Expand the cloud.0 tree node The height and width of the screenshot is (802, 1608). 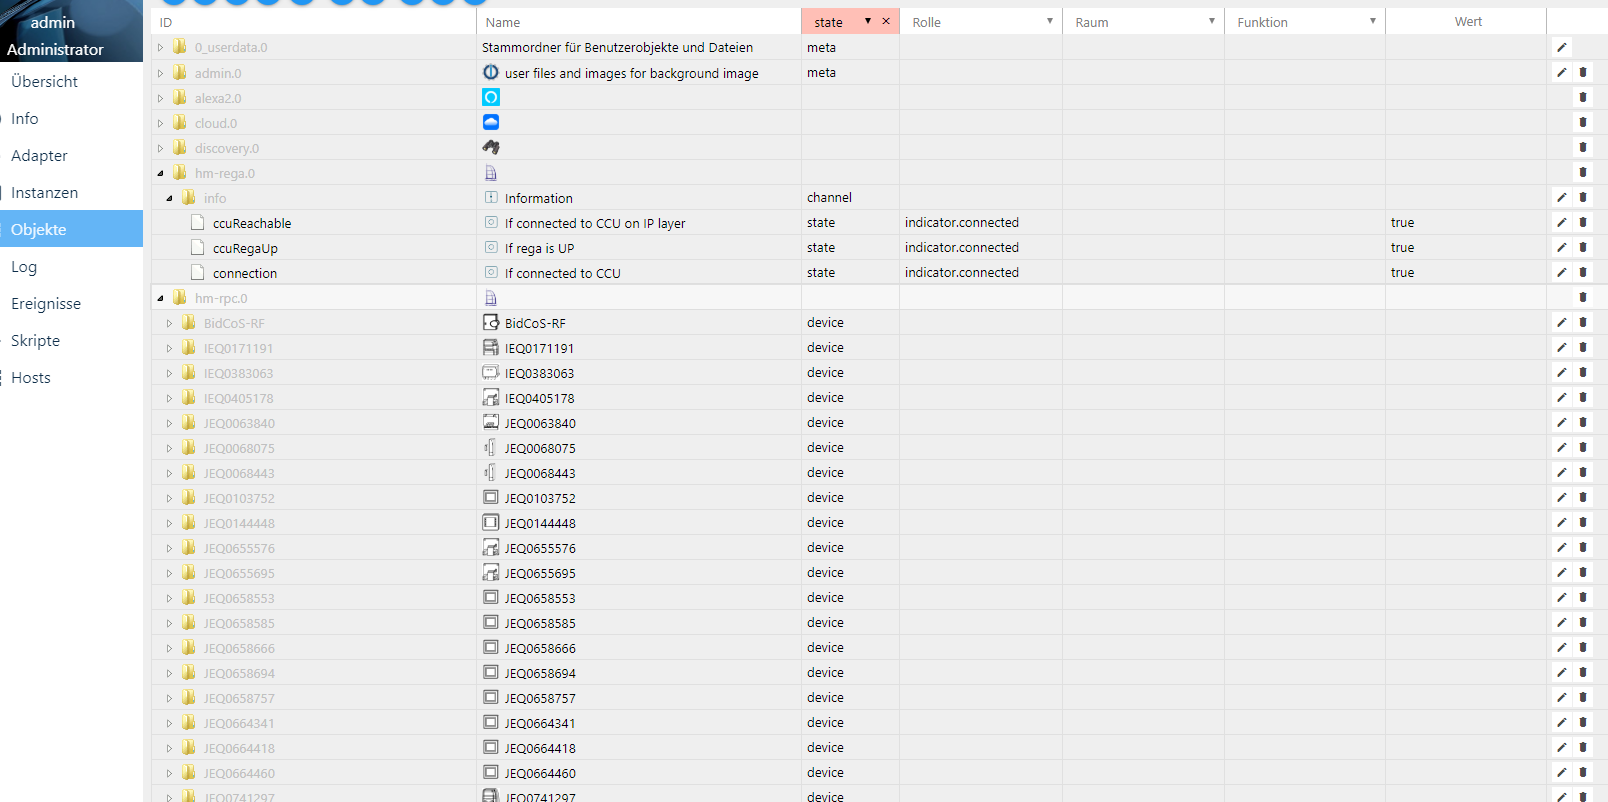(x=160, y=123)
